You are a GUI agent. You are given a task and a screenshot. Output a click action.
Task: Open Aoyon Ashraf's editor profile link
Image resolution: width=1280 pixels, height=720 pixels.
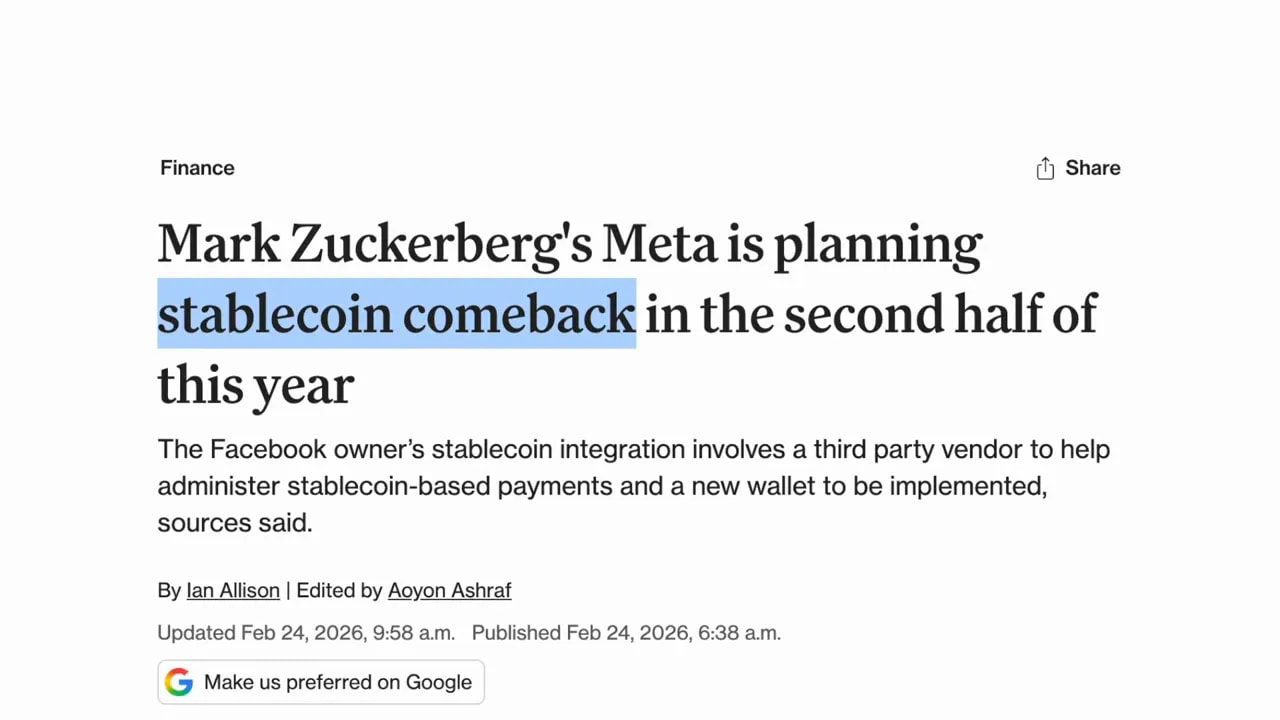tap(449, 590)
